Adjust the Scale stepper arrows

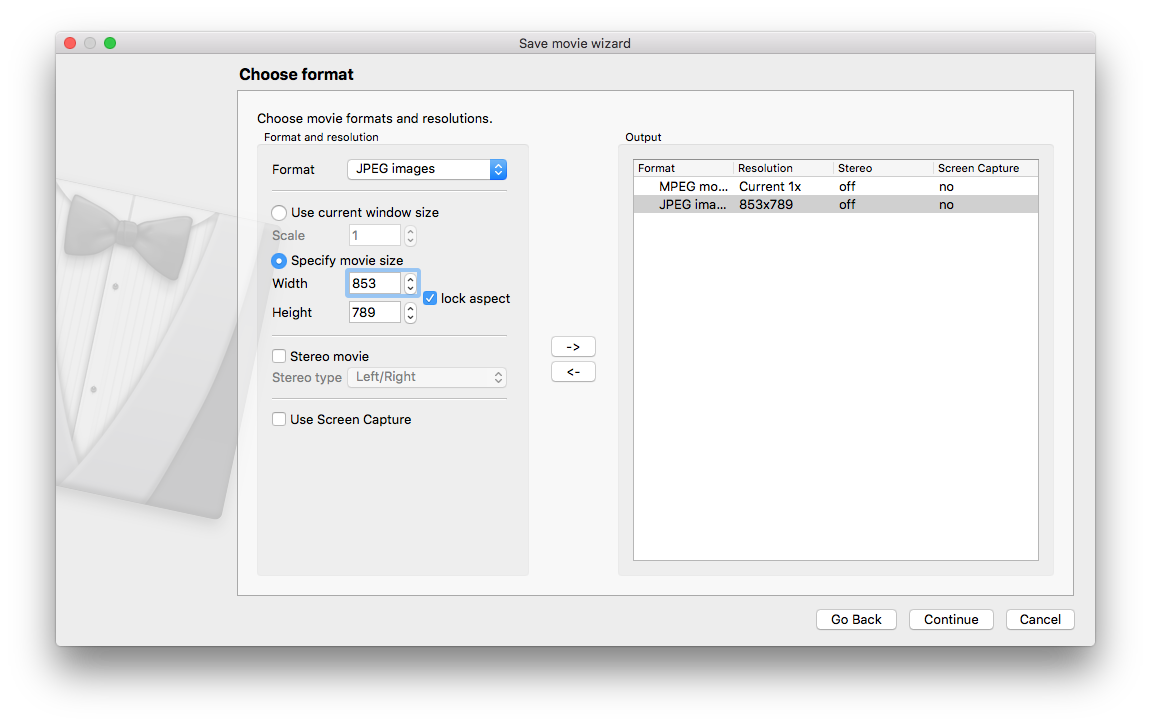410,236
